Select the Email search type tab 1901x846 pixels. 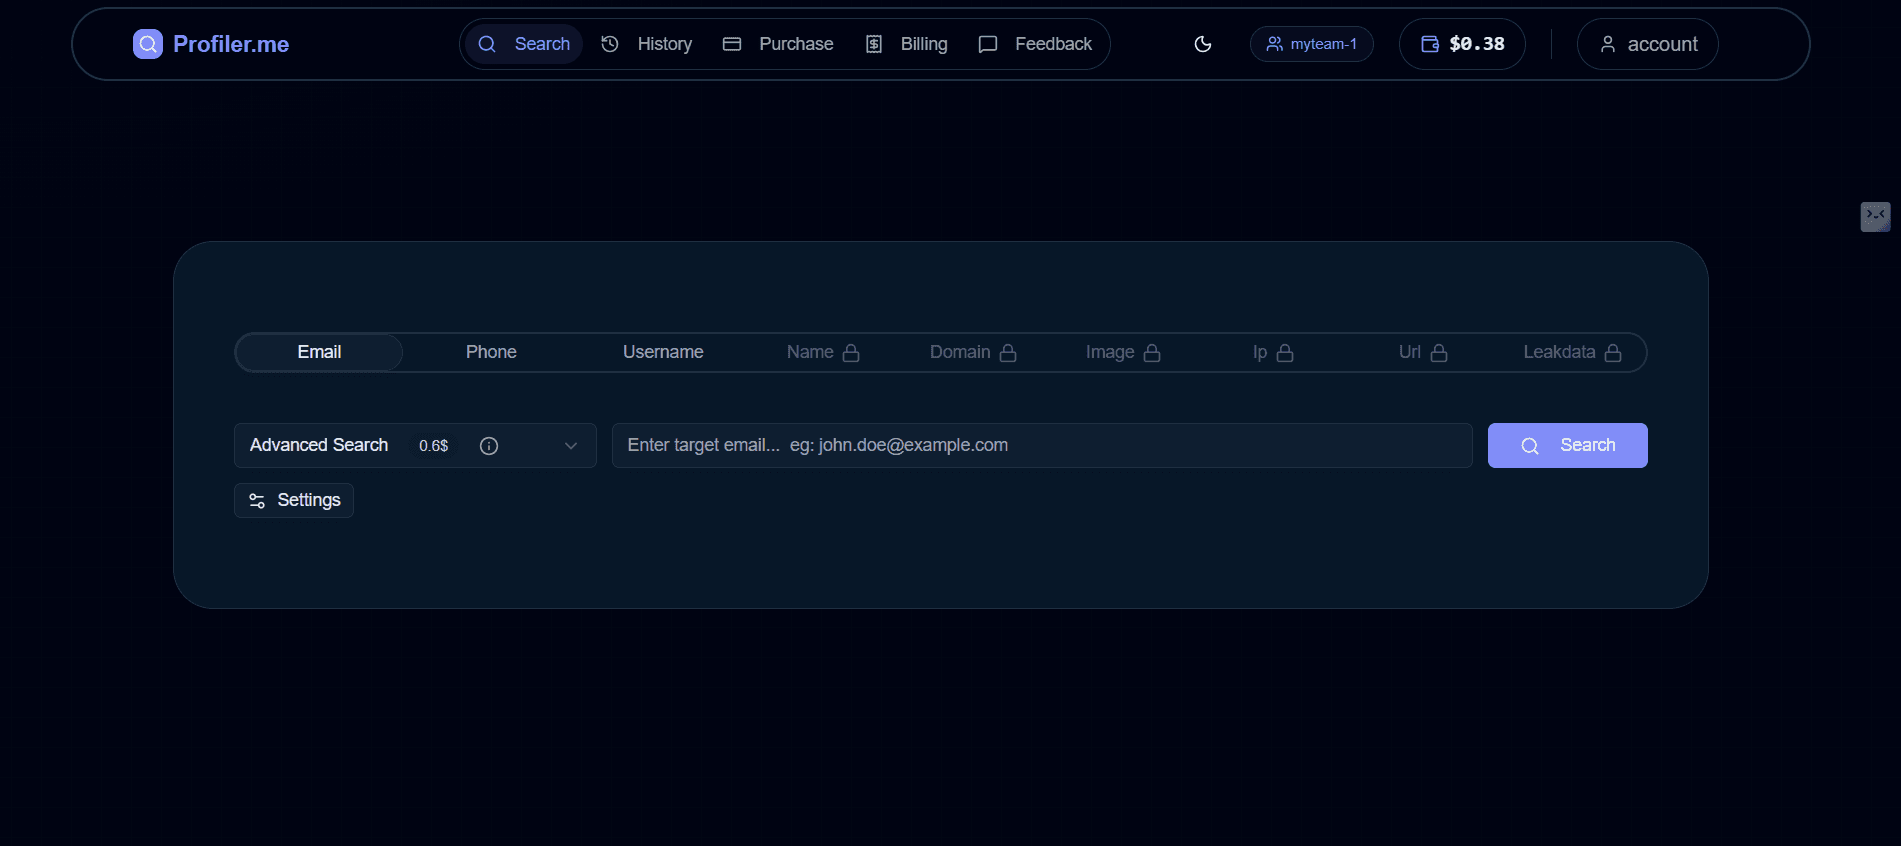[x=319, y=352]
